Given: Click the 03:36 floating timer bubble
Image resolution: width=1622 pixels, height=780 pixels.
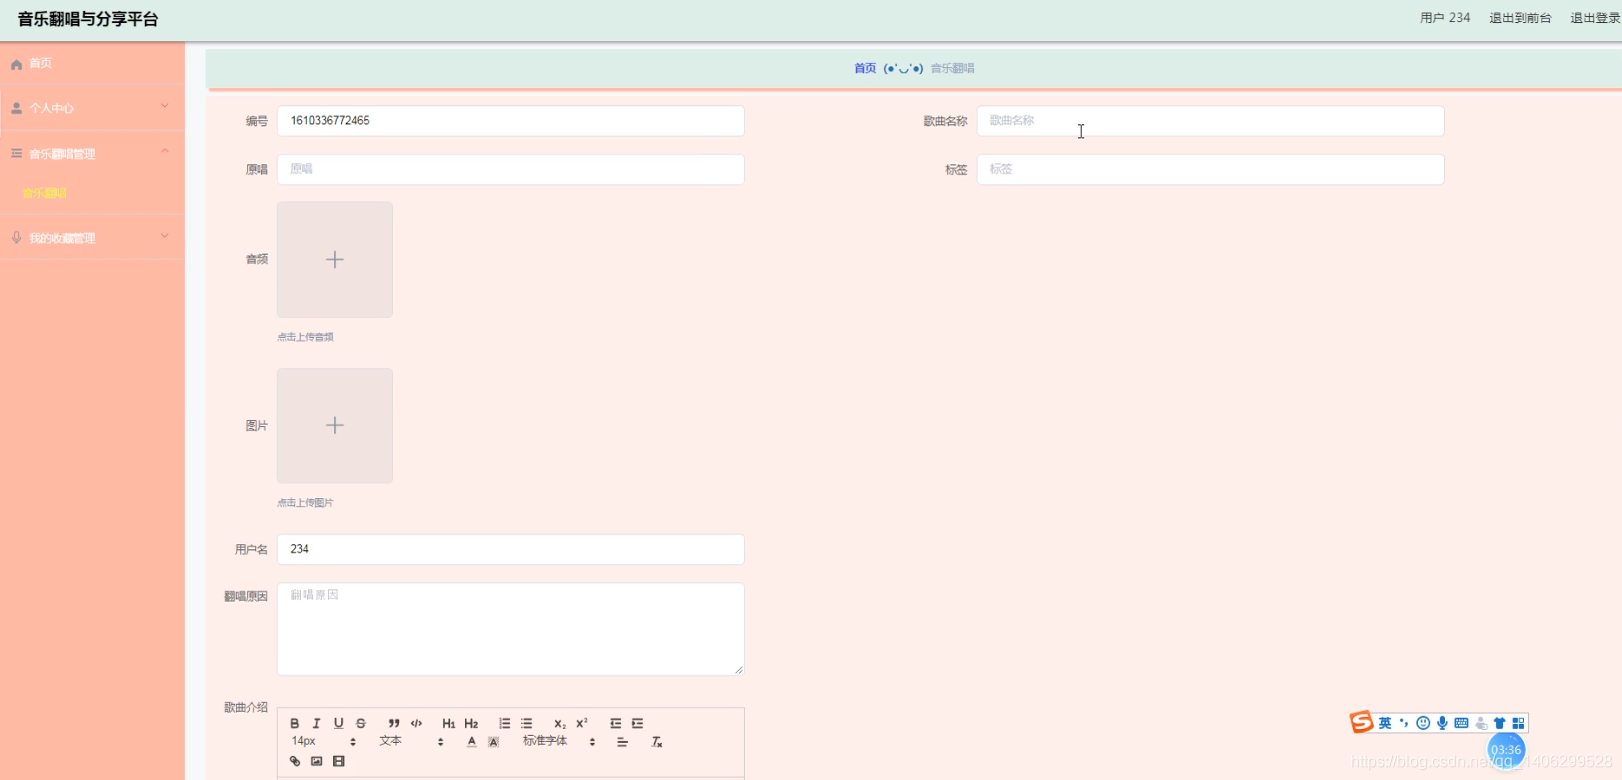Looking at the screenshot, I should click(x=1506, y=750).
